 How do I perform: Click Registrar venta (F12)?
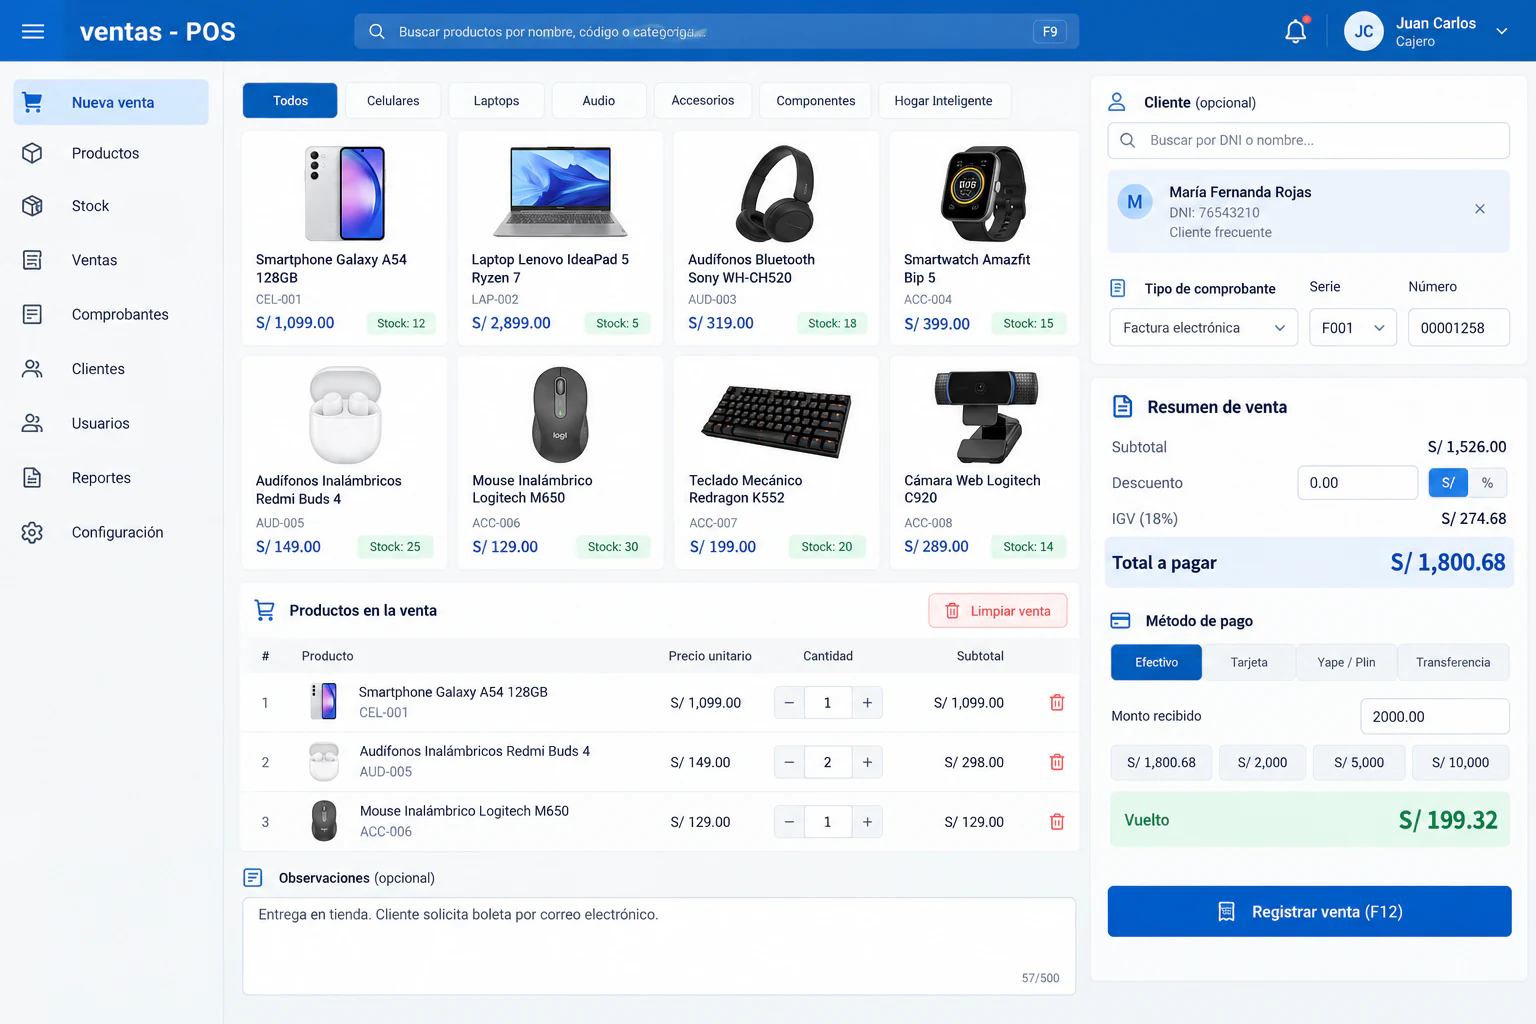pyautogui.click(x=1310, y=912)
